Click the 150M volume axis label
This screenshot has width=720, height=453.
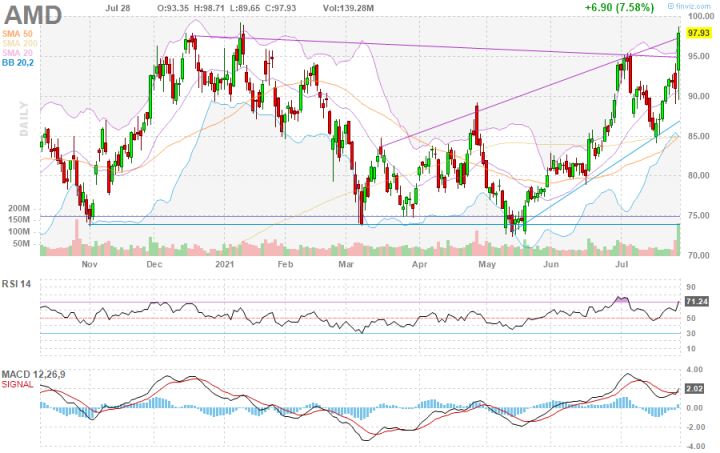pyautogui.click(x=19, y=220)
